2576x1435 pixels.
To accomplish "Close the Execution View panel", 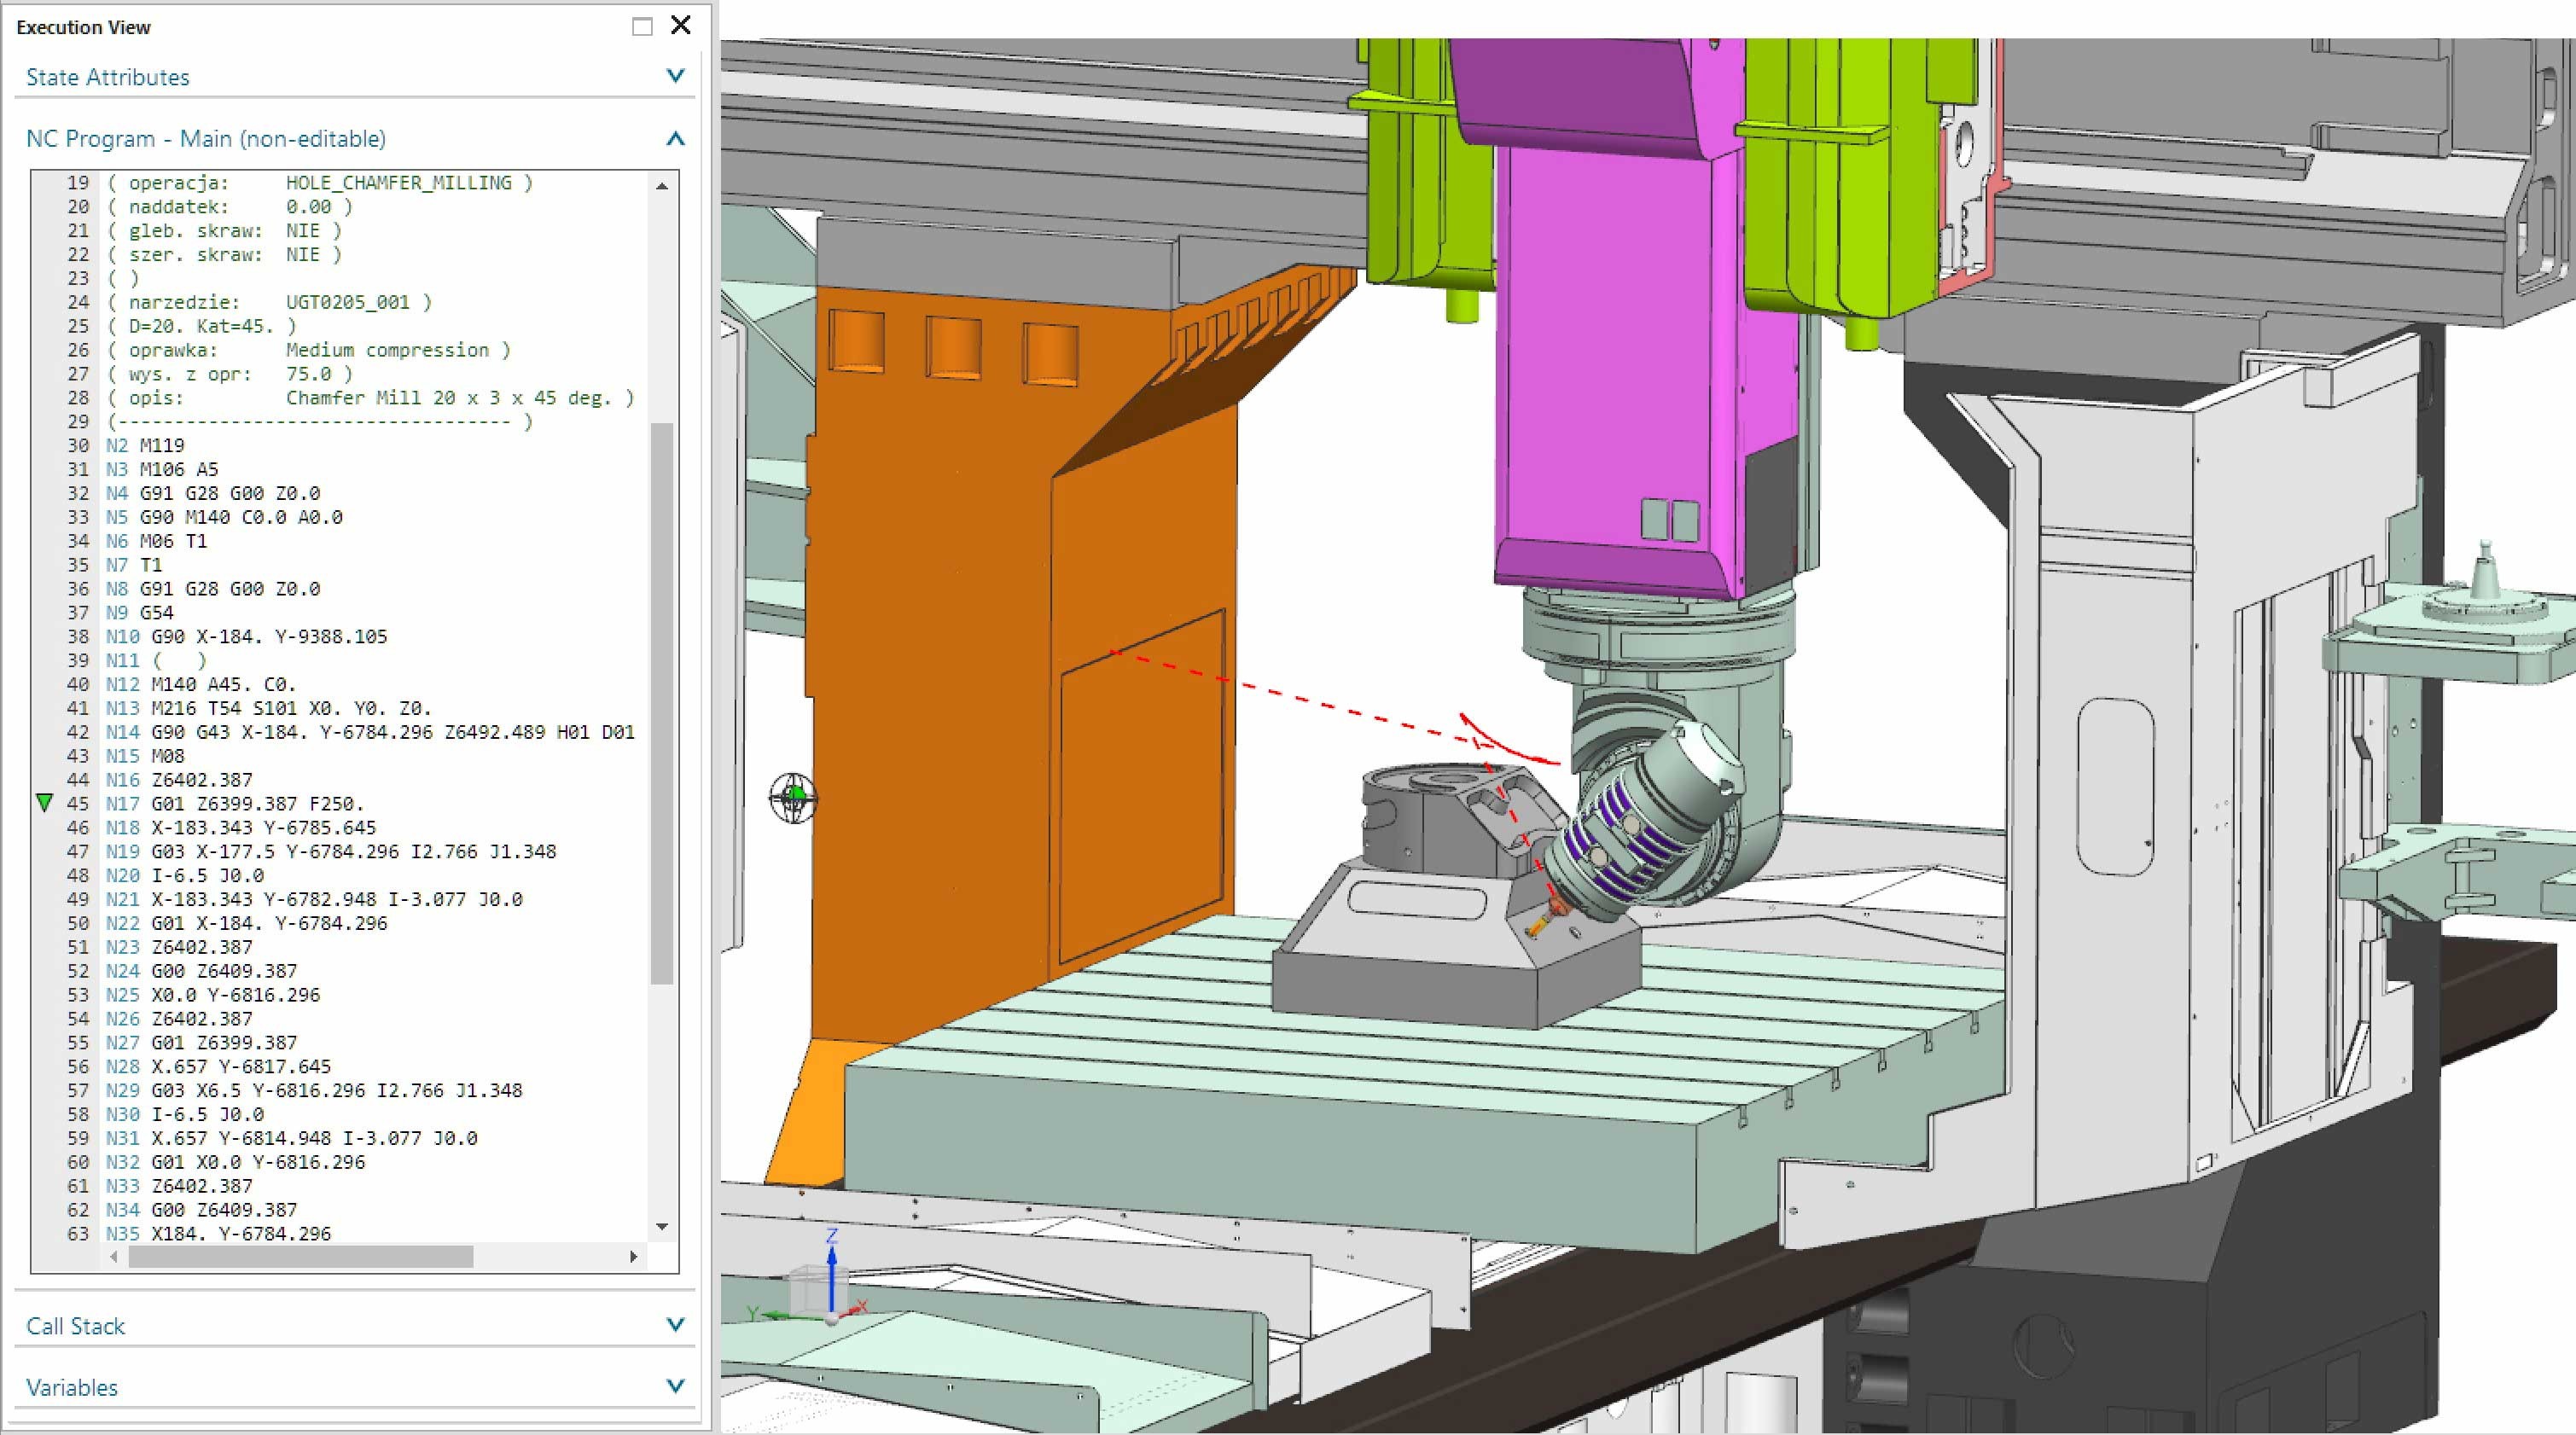I will point(681,25).
